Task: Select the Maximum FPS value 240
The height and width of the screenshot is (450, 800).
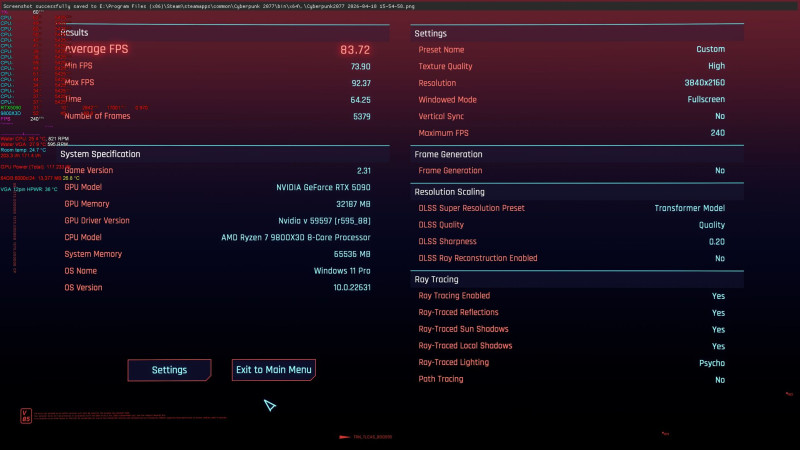Action: tap(718, 133)
